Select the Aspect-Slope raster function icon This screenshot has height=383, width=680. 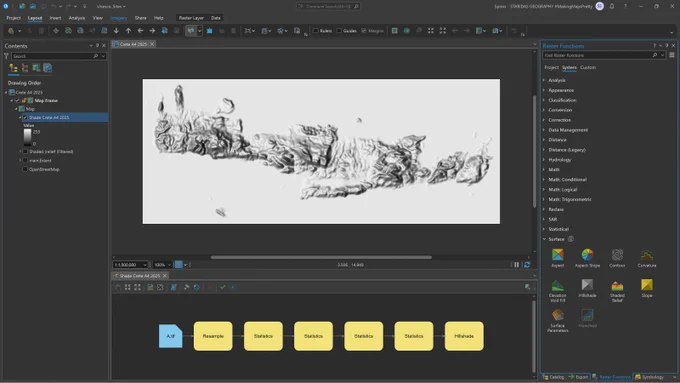point(587,255)
